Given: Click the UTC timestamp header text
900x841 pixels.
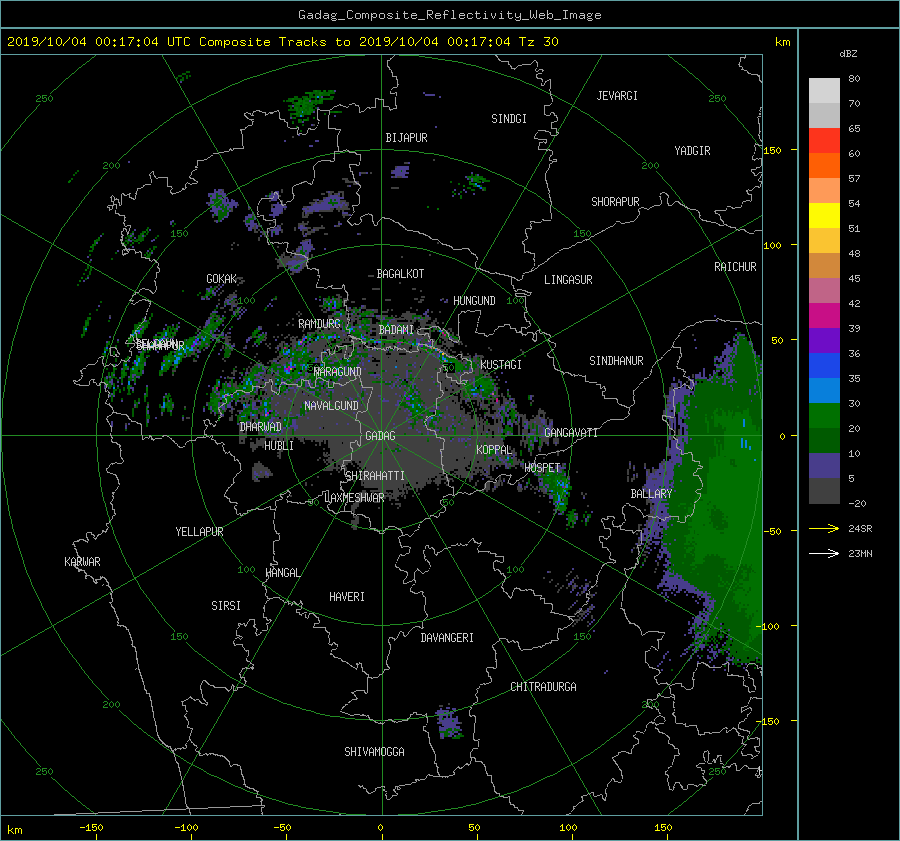Looking at the screenshot, I should click(282, 42).
